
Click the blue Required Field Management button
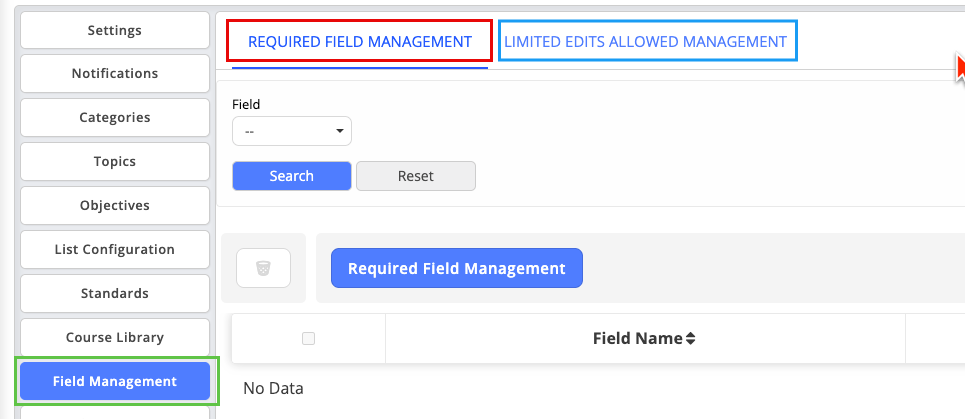click(456, 268)
